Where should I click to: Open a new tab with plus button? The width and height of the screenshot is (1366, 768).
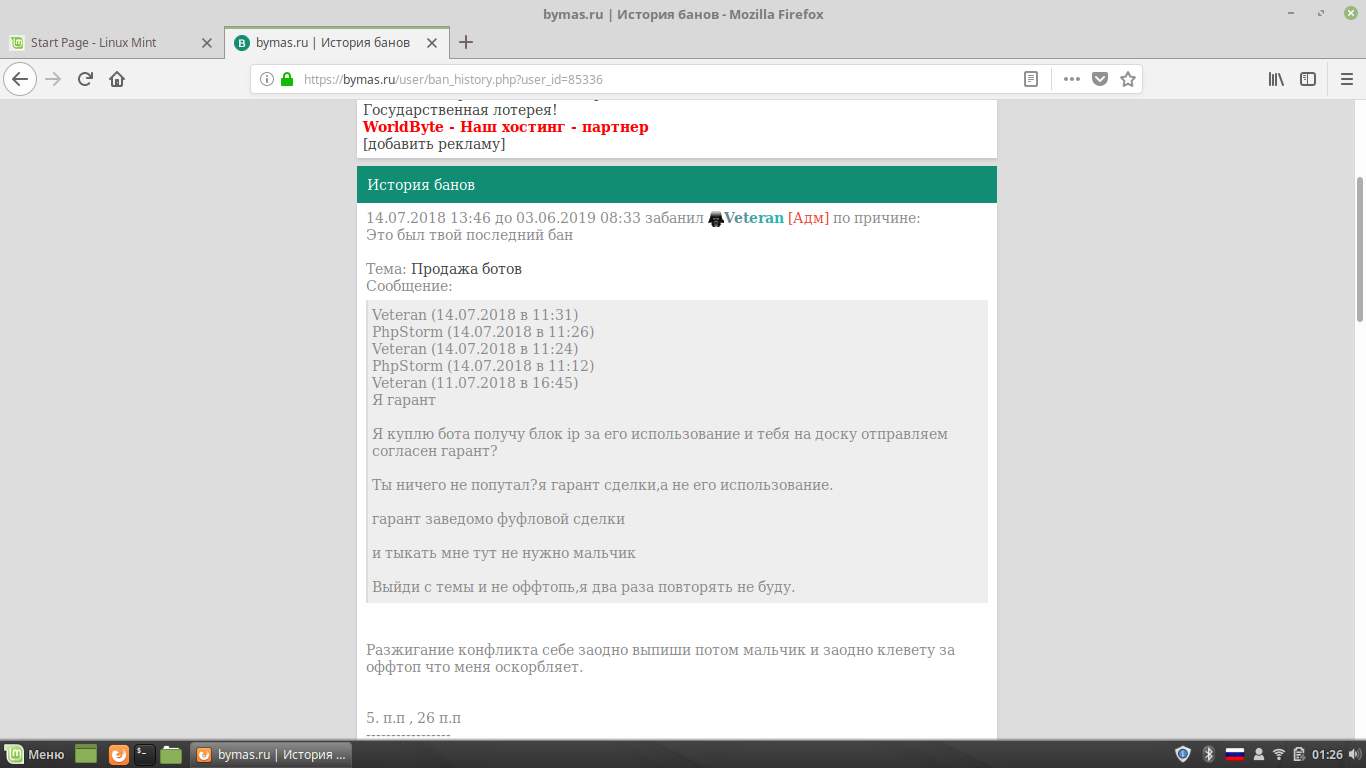[465, 42]
